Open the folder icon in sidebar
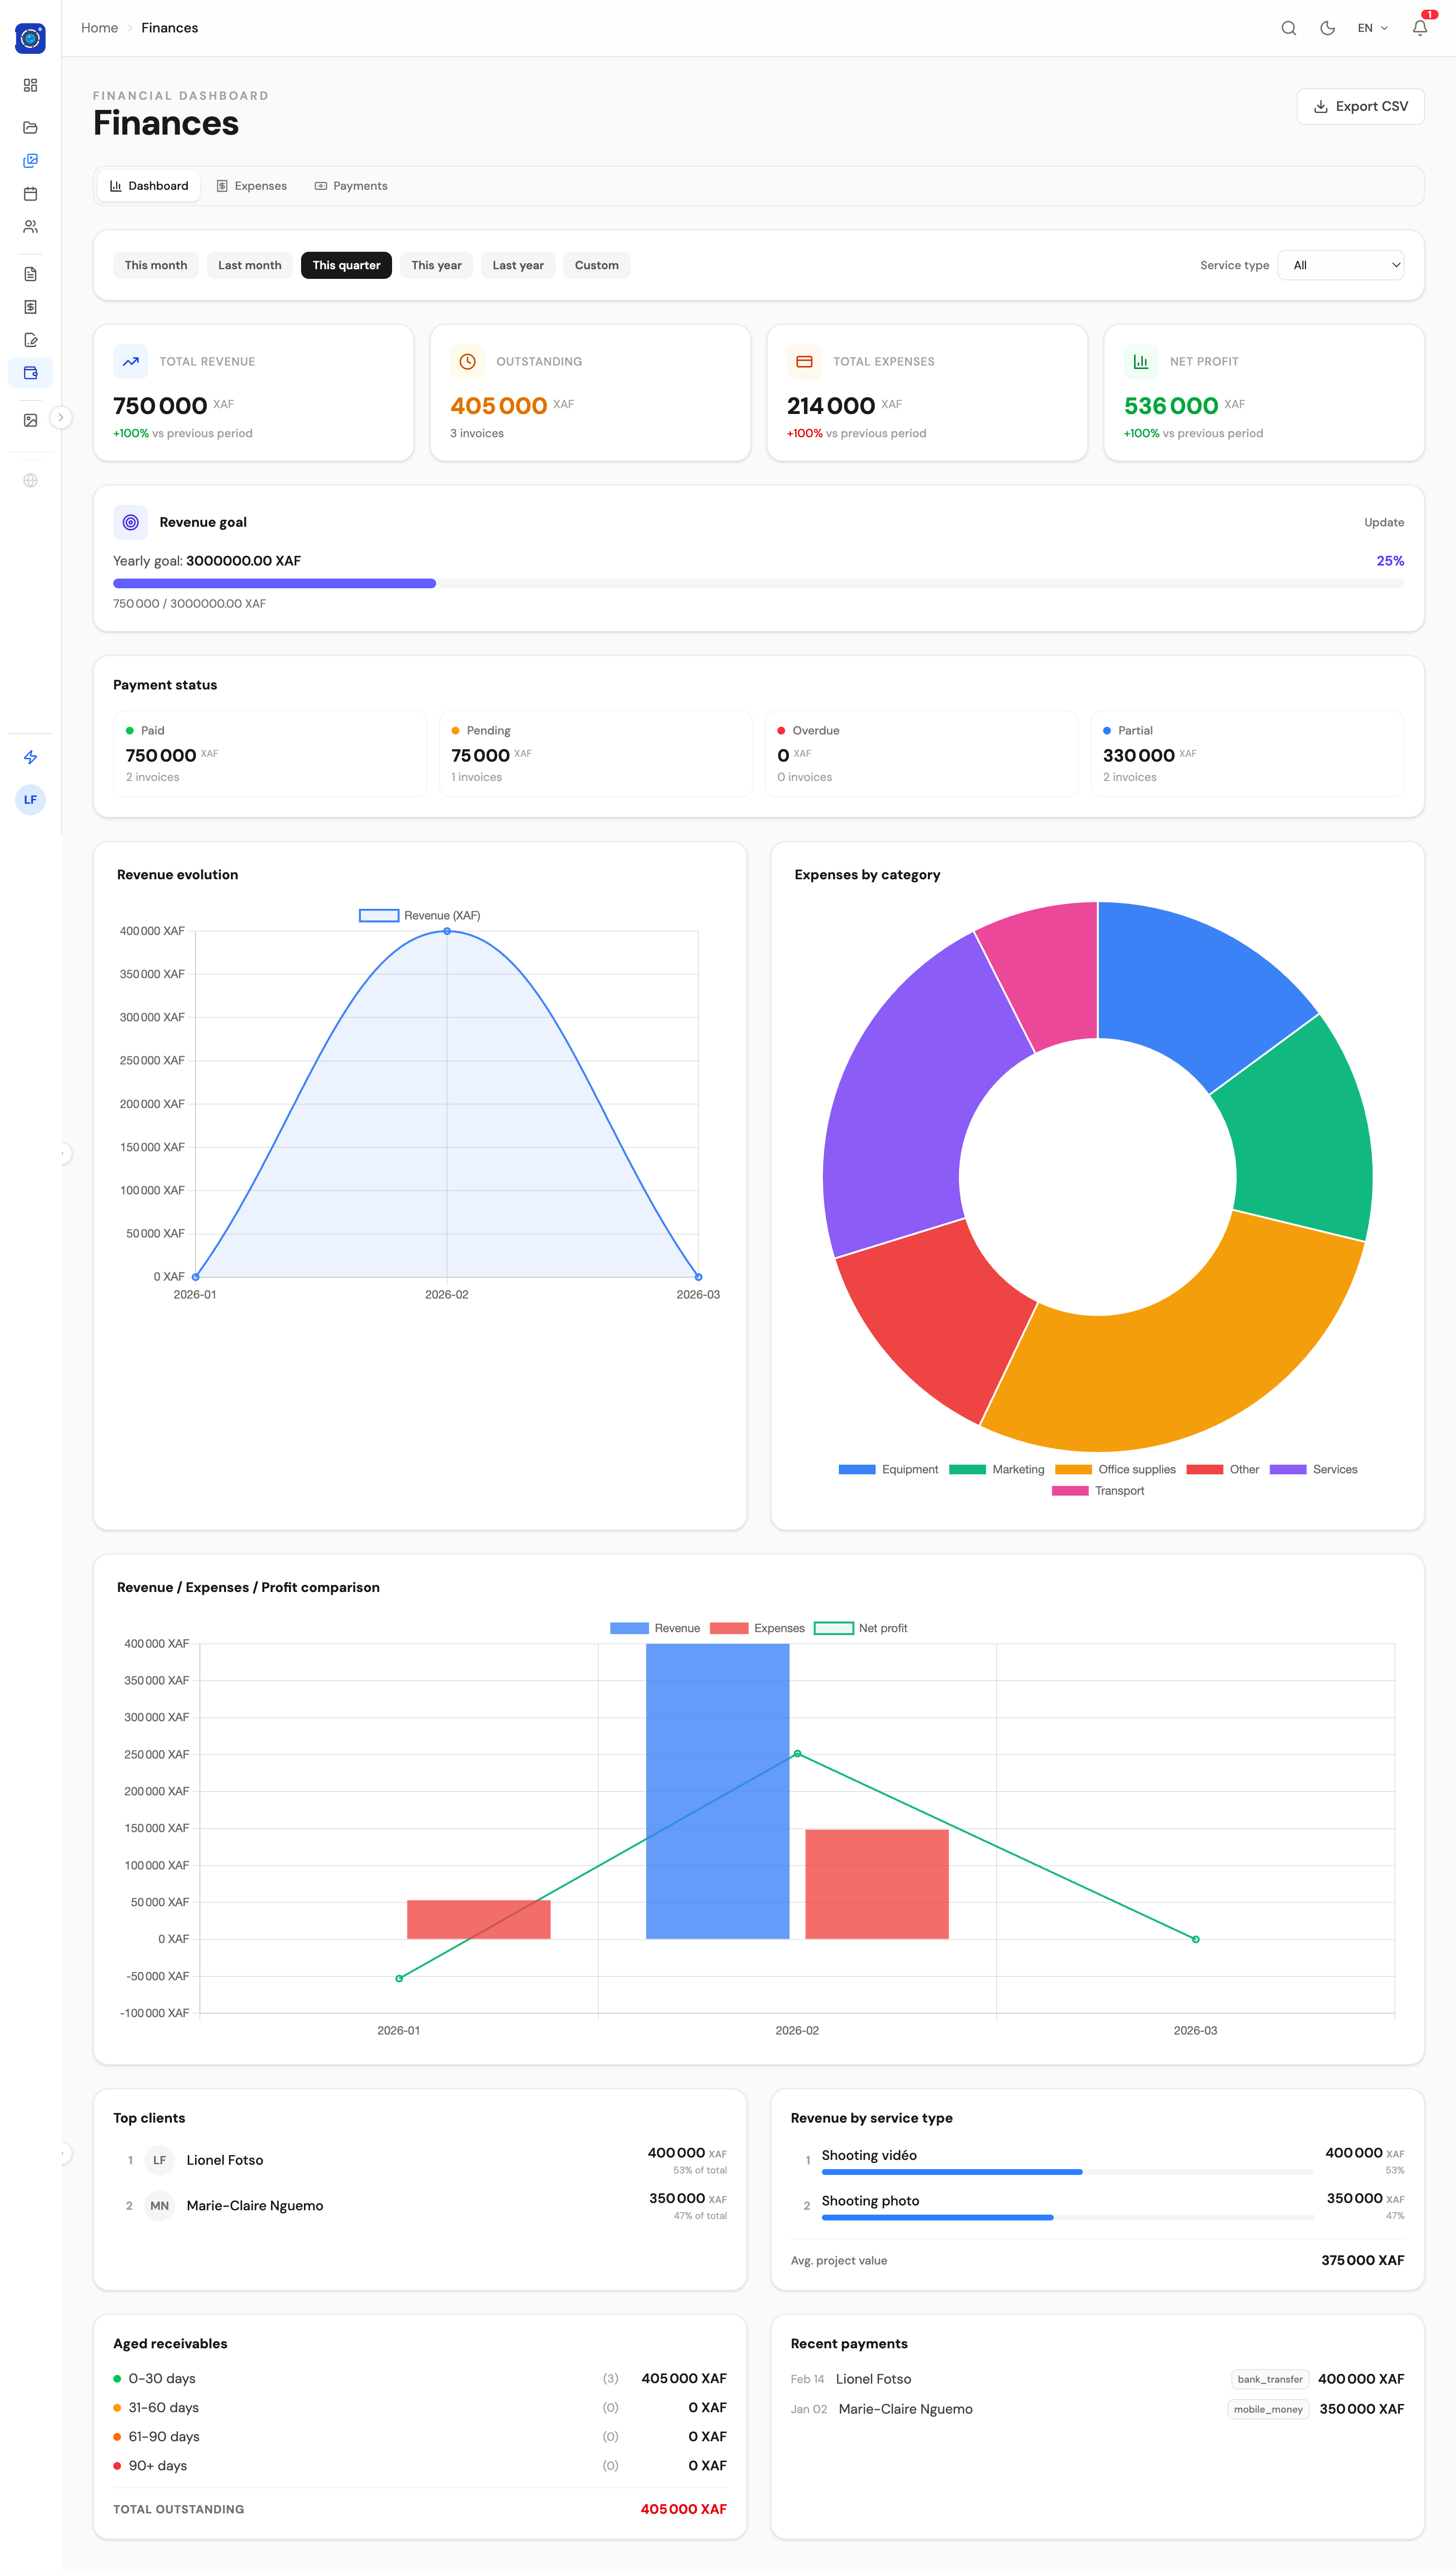Image resolution: width=1456 pixels, height=2571 pixels. pyautogui.click(x=30, y=128)
